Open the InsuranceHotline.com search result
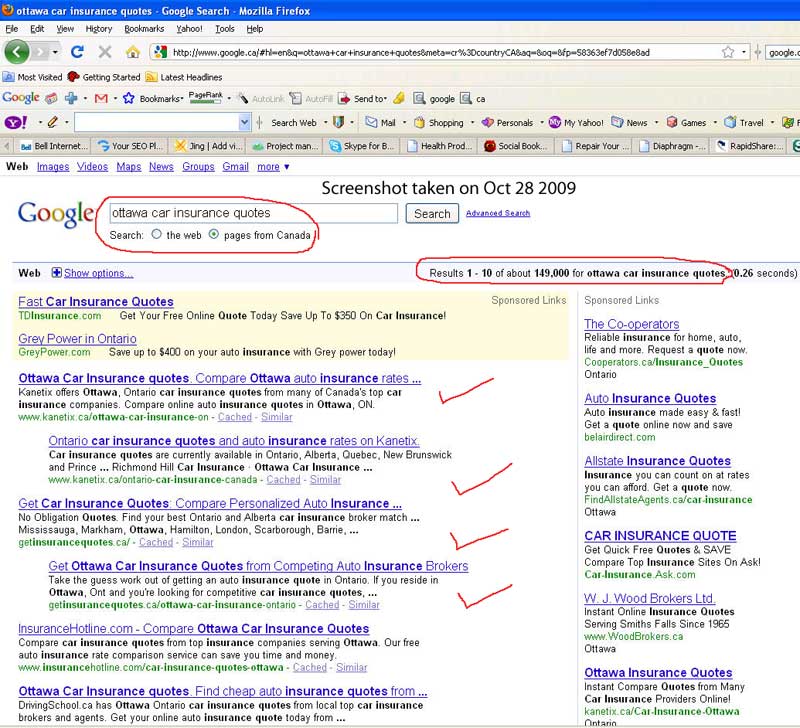Screen dimensions: 800x728 pyautogui.click(x=193, y=629)
